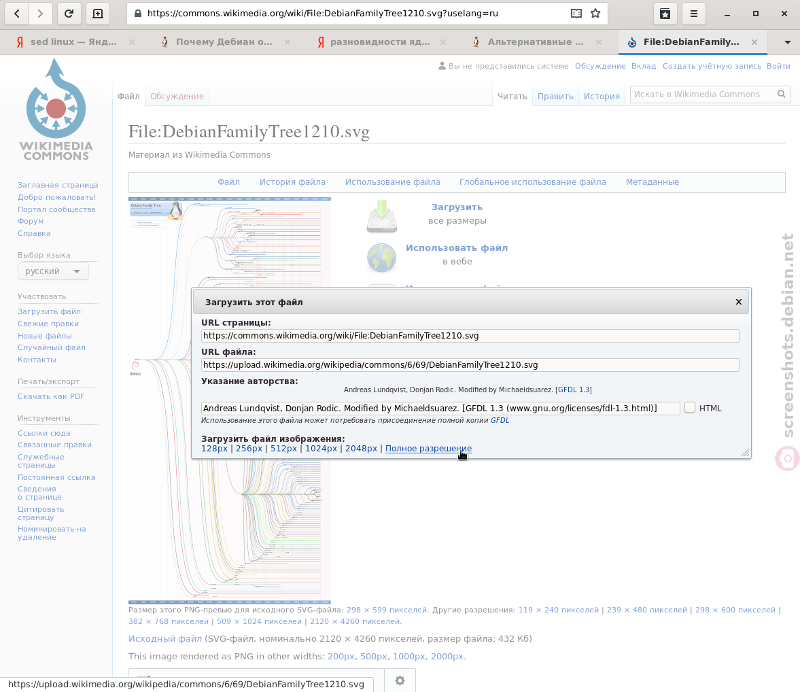Go back to the previous page
This screenshot has height=692, width=800.
pyautogui.click(x=17, y=14)
